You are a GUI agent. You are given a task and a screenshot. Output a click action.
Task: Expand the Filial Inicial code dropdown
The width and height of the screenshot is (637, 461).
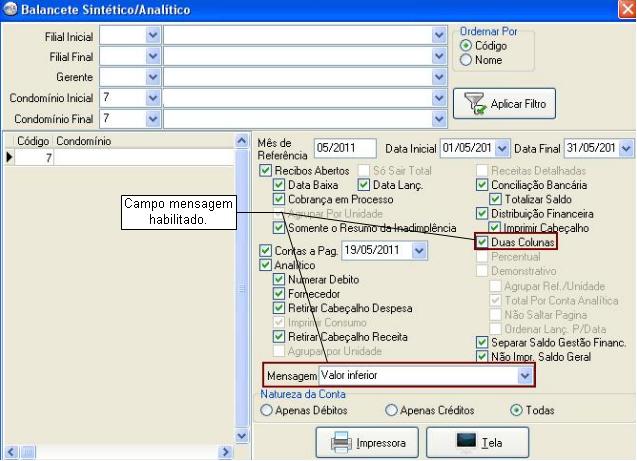tap(153, 35)
